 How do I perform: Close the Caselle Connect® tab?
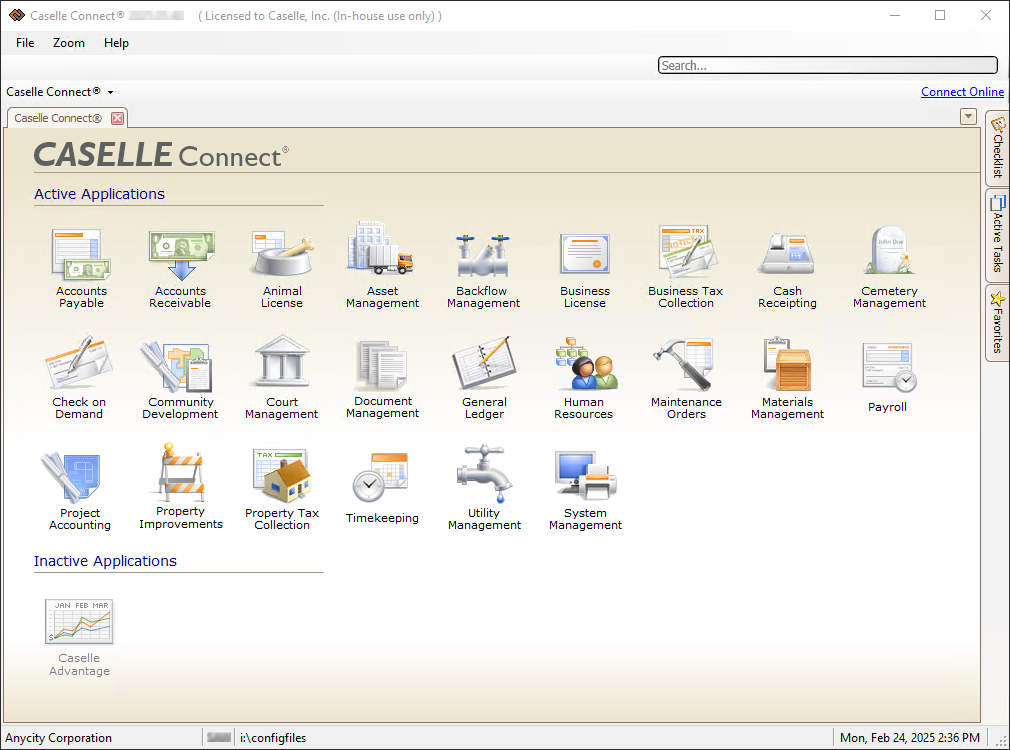(x=117, y=118)
